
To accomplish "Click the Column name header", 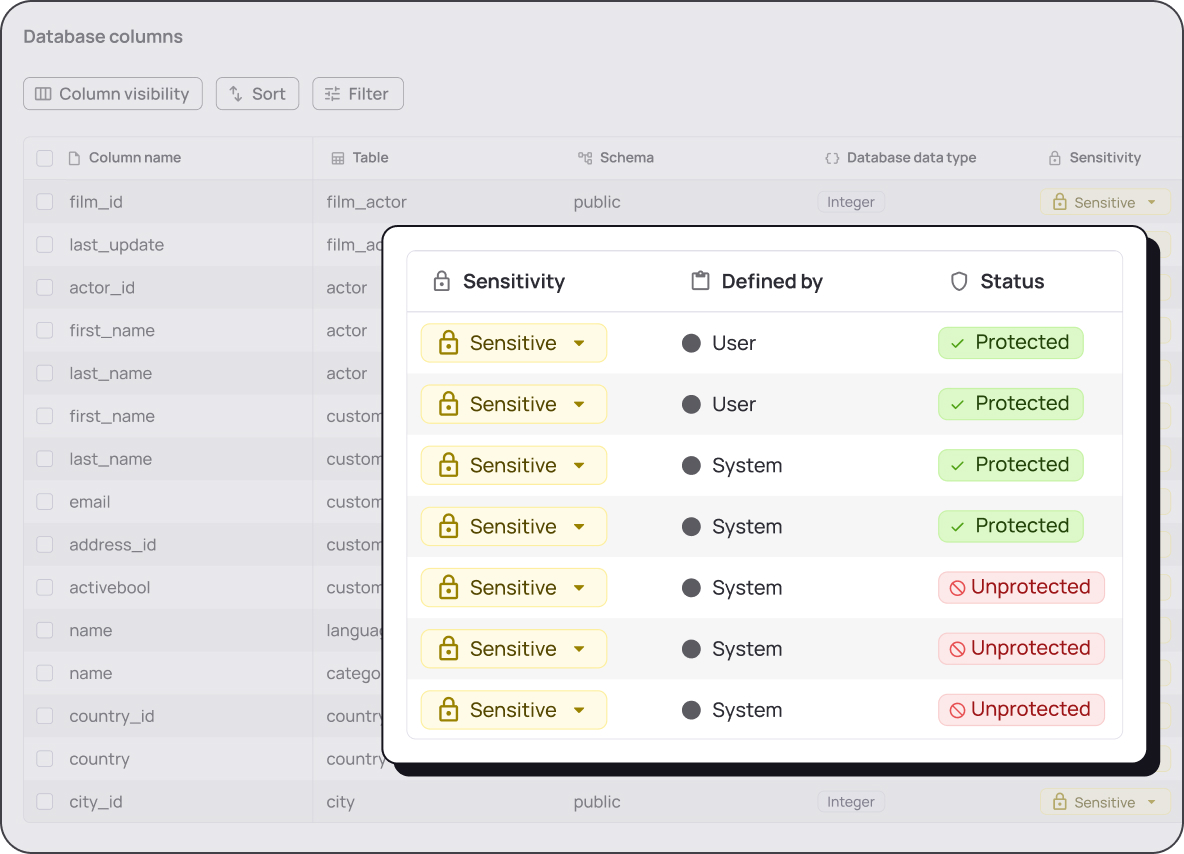I will click(135, 158).
